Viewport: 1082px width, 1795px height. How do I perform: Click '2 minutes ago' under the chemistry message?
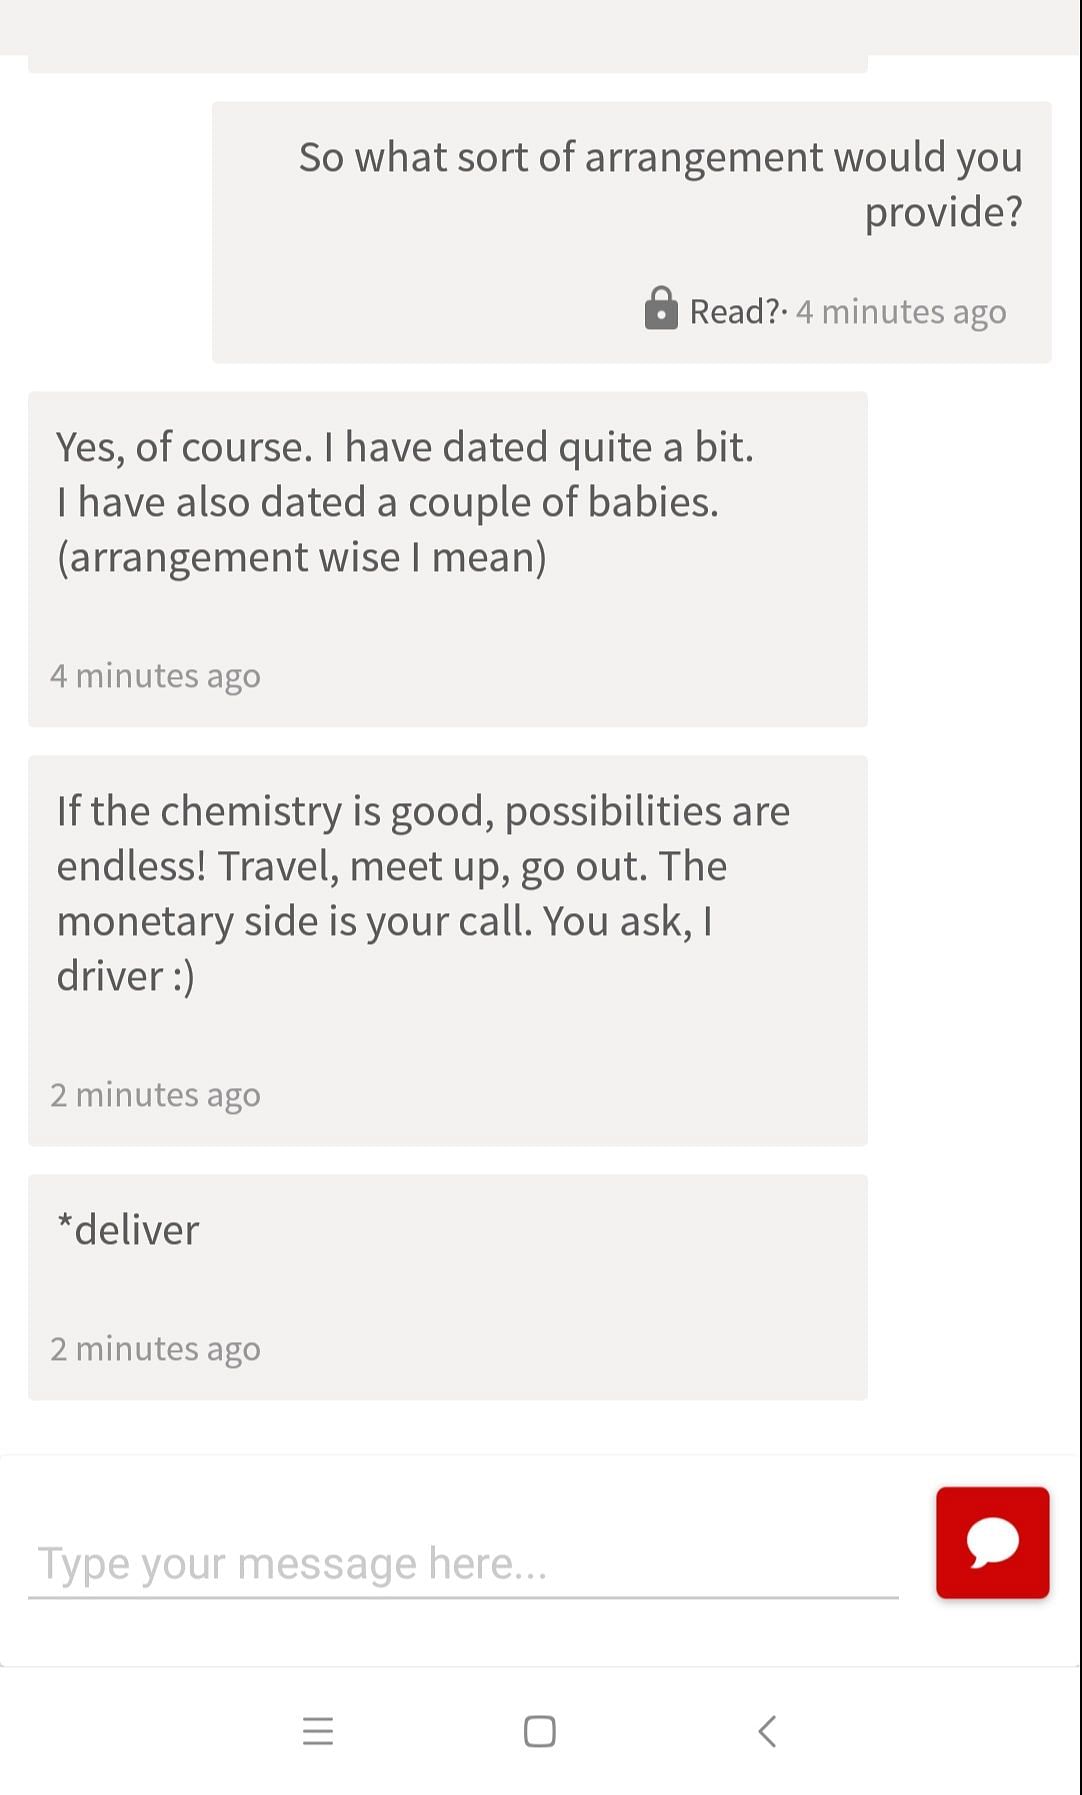(155, 1095)
